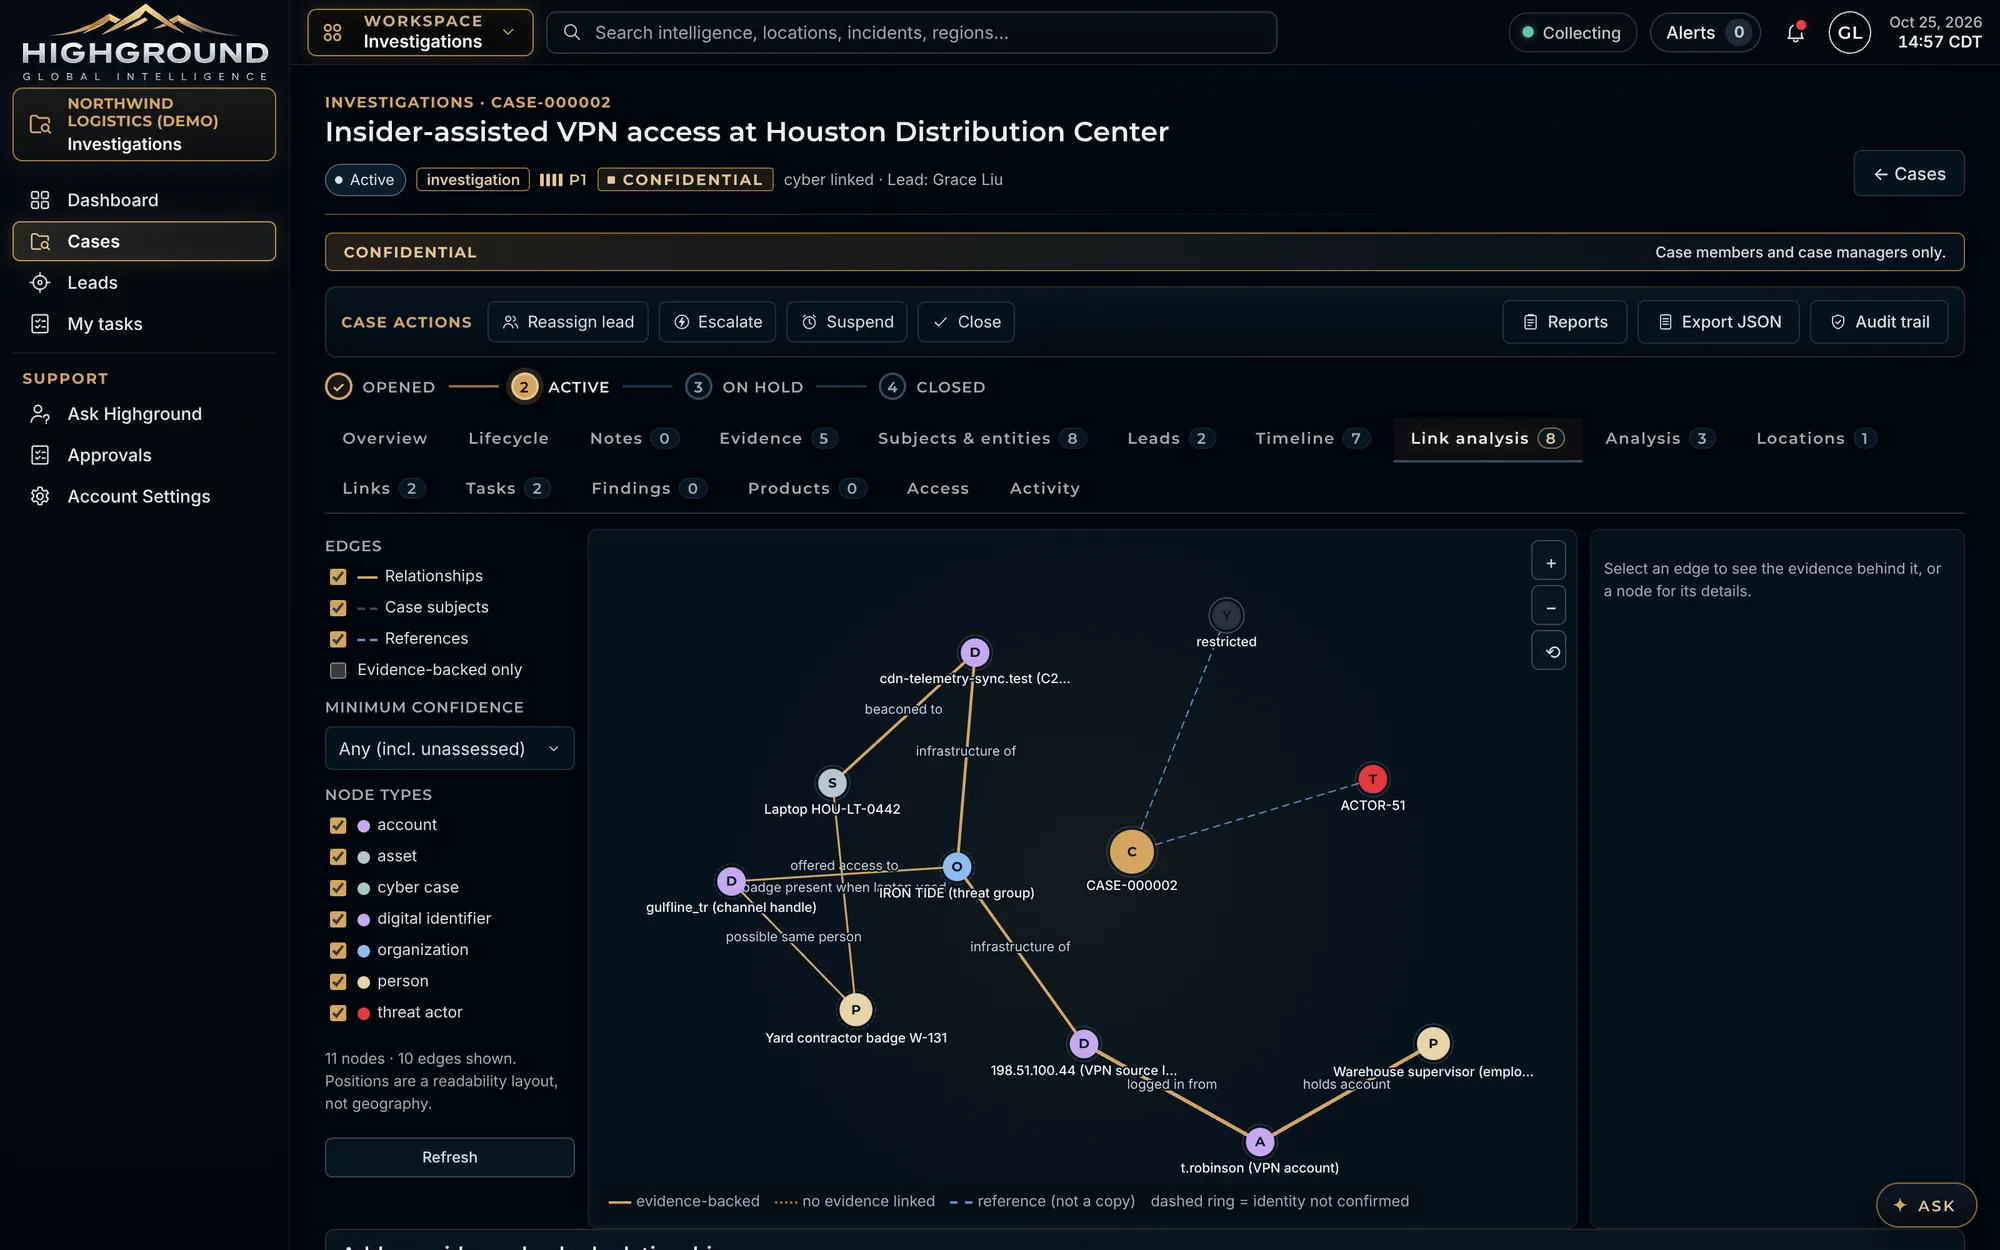This screenshot has width=2000, height=1250.
Task: Select the CASE-000002 graph node
Action: (x=1131, y=852)
